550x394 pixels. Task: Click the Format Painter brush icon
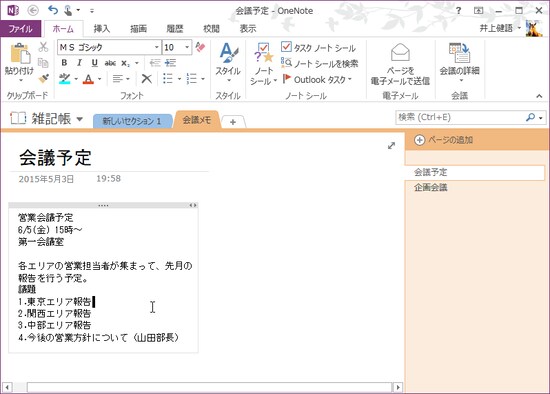click(x=43, y=78)
